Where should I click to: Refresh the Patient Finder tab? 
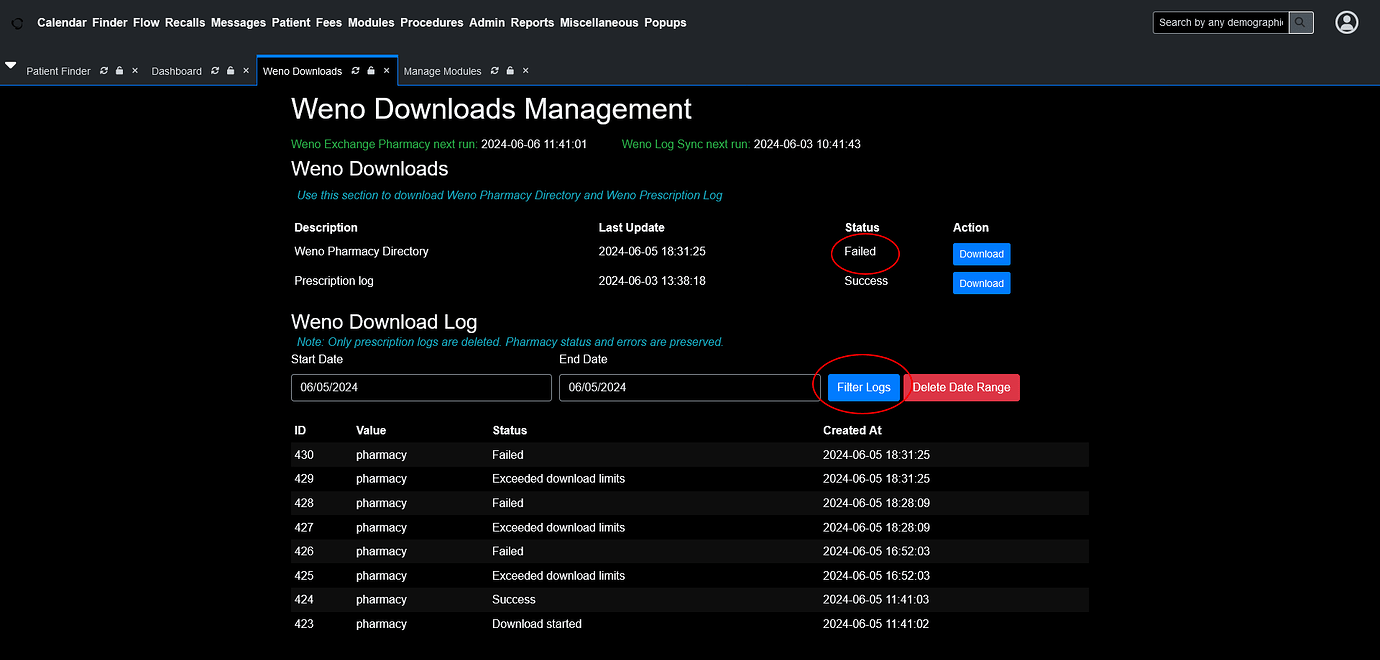click(103, 71)
